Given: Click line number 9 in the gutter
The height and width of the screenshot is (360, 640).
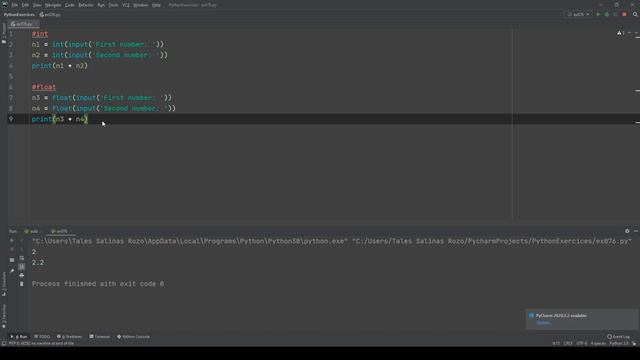Looking at the screenshot, I should tap(11, 119).
